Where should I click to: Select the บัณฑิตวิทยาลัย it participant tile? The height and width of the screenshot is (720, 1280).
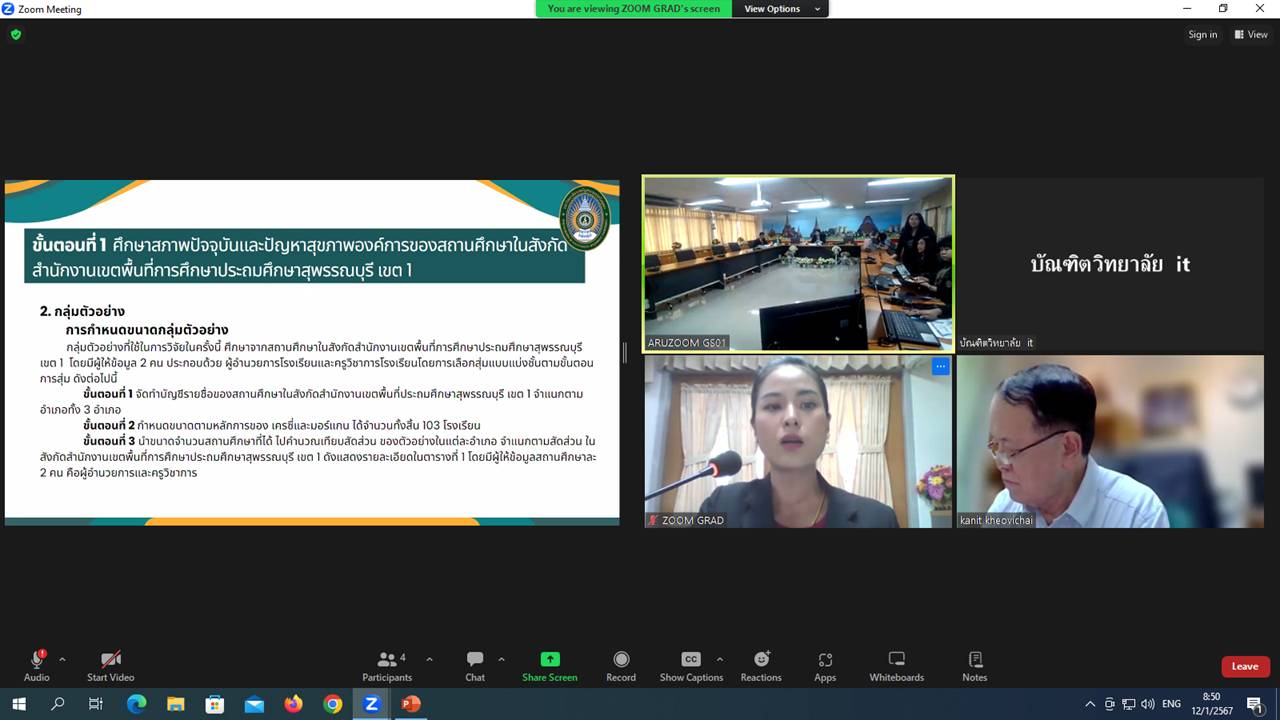click(1110, 264)
